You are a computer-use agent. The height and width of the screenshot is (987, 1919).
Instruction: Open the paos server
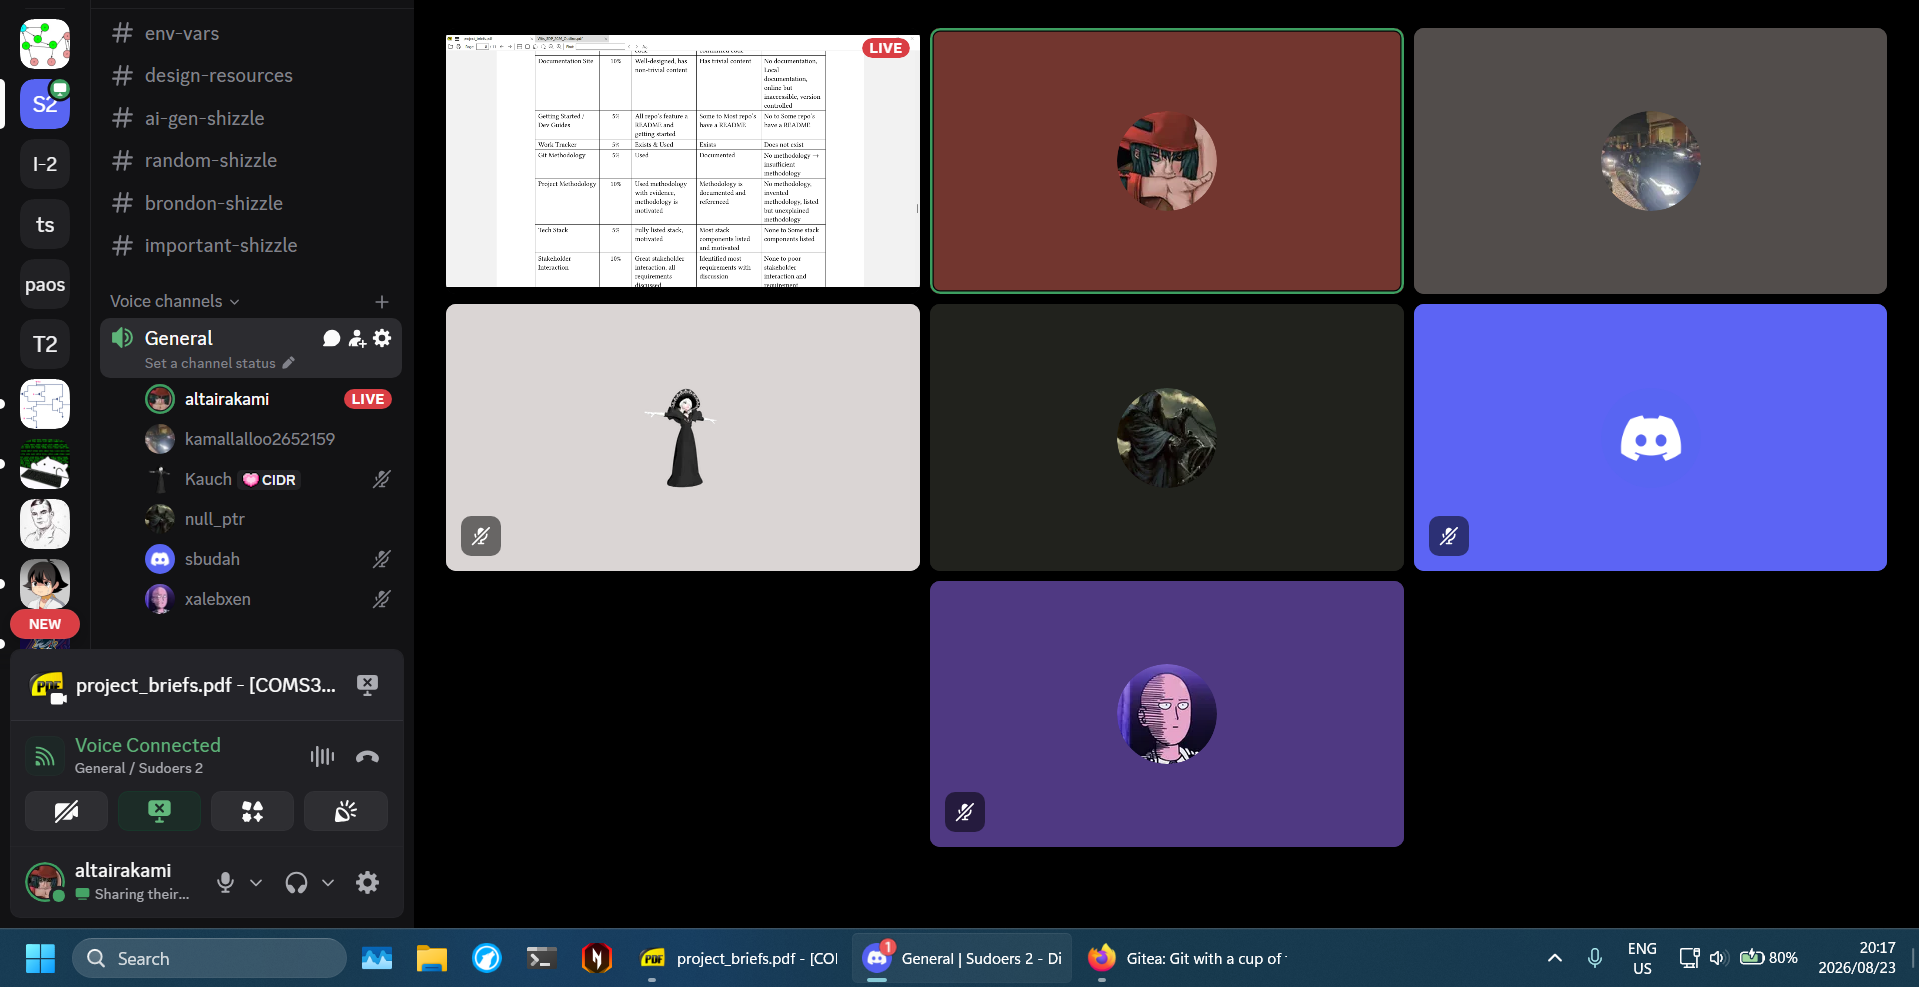coord(45,284)
